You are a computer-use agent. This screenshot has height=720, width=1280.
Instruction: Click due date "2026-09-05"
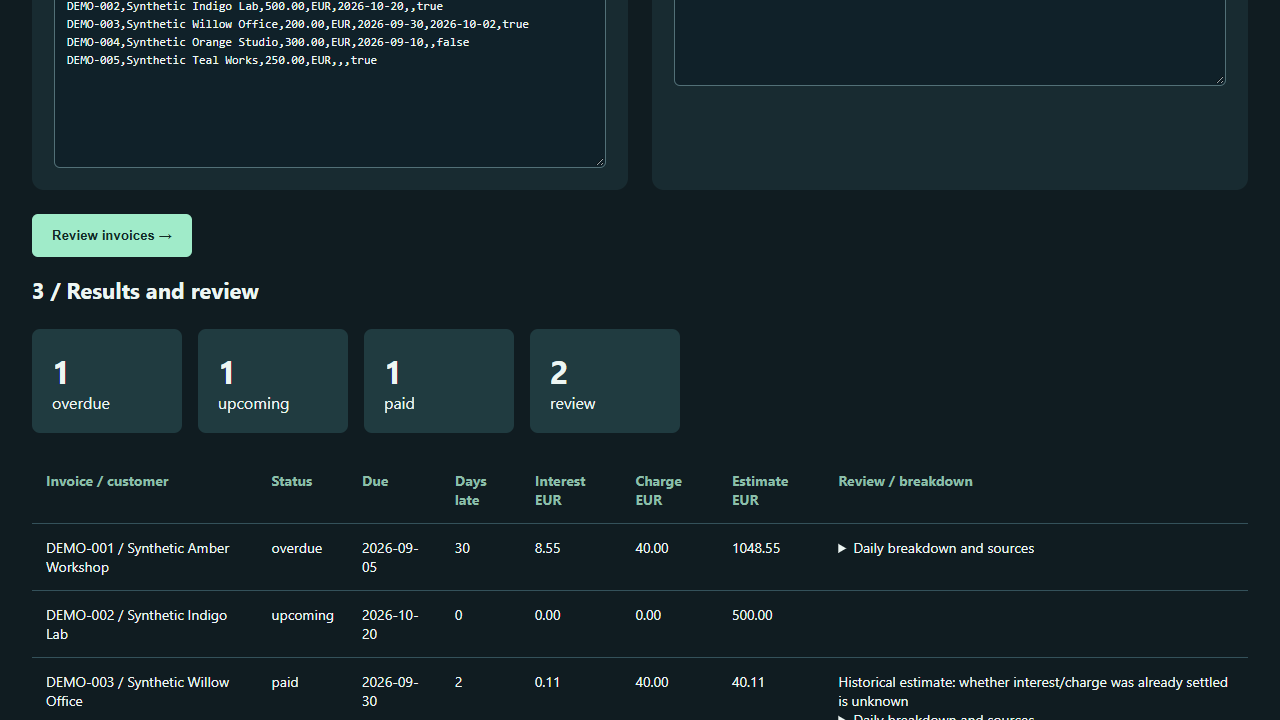pos(390,557)
